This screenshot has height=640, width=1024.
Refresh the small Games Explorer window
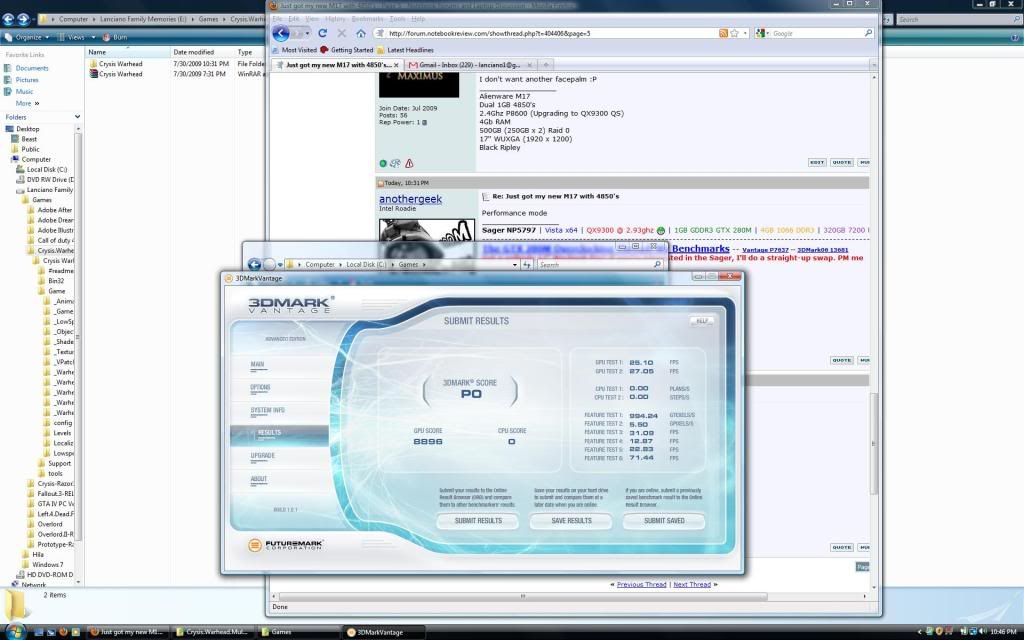(x=527, y=264)
